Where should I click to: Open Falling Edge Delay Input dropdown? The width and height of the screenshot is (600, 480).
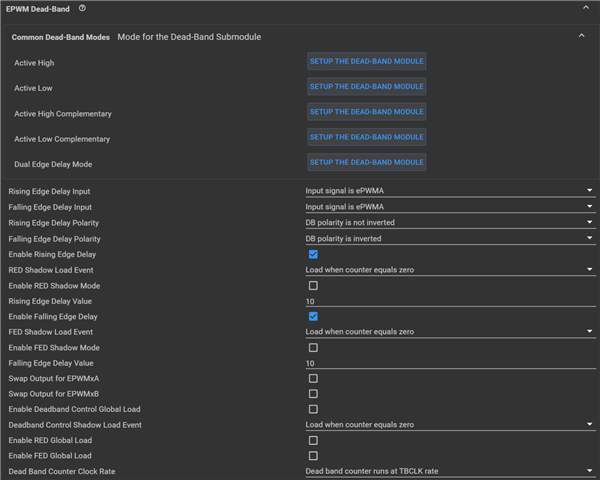coord(450,207)
